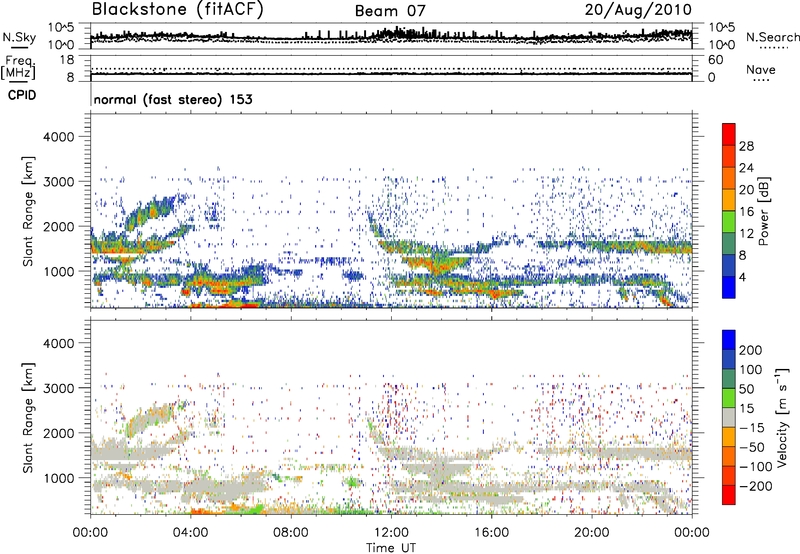Click the "18" tick on frequency axis
This screenshot has width=800, height=554.
(x=67, y=60)
